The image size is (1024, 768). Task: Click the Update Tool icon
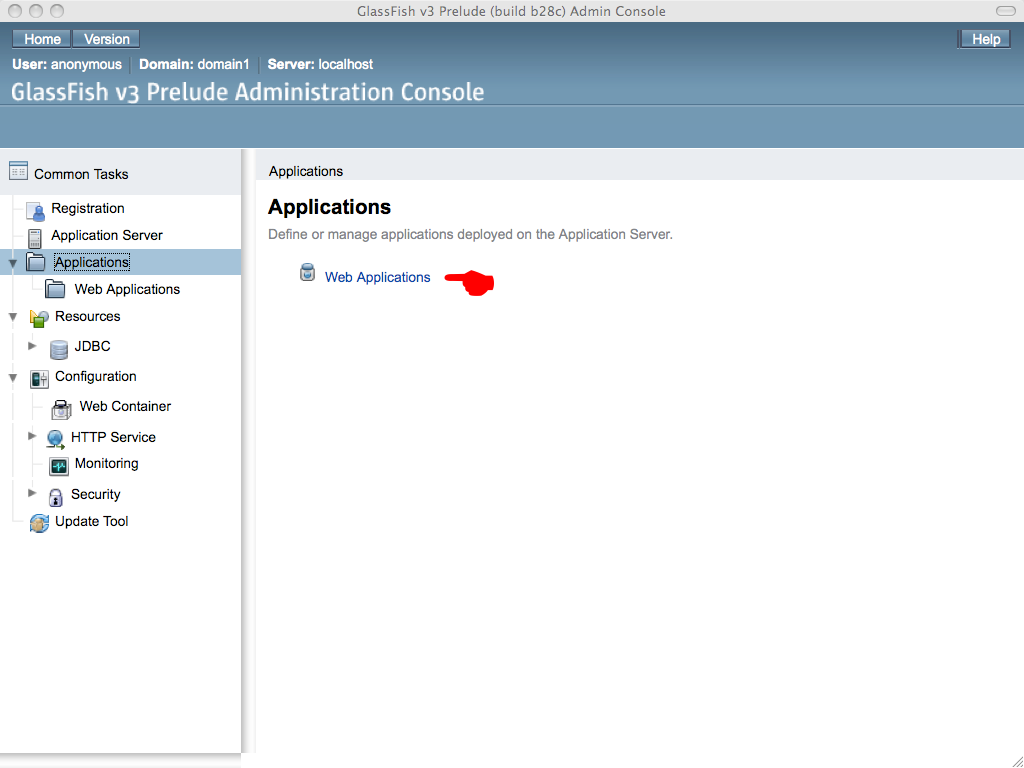(39, 523)
